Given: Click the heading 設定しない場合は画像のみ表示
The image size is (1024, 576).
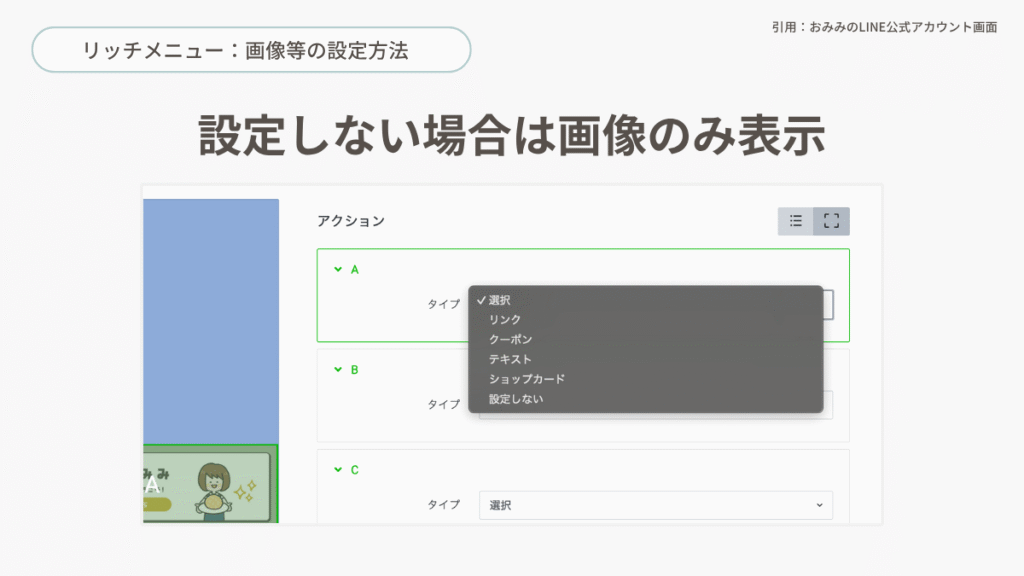Looking at the screenshot, I should click(x=511, y=135).
